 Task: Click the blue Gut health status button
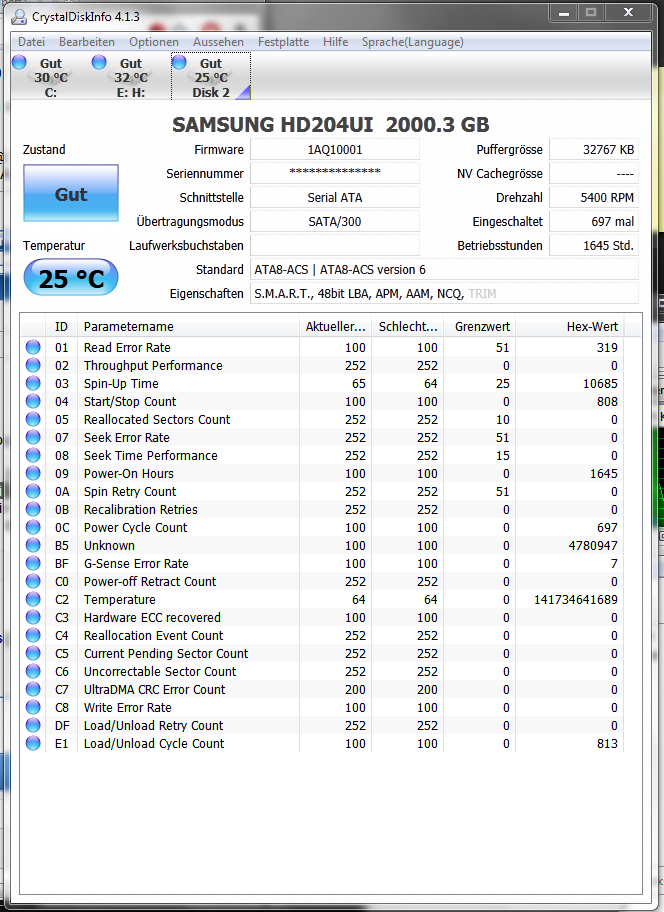(71, 193)
